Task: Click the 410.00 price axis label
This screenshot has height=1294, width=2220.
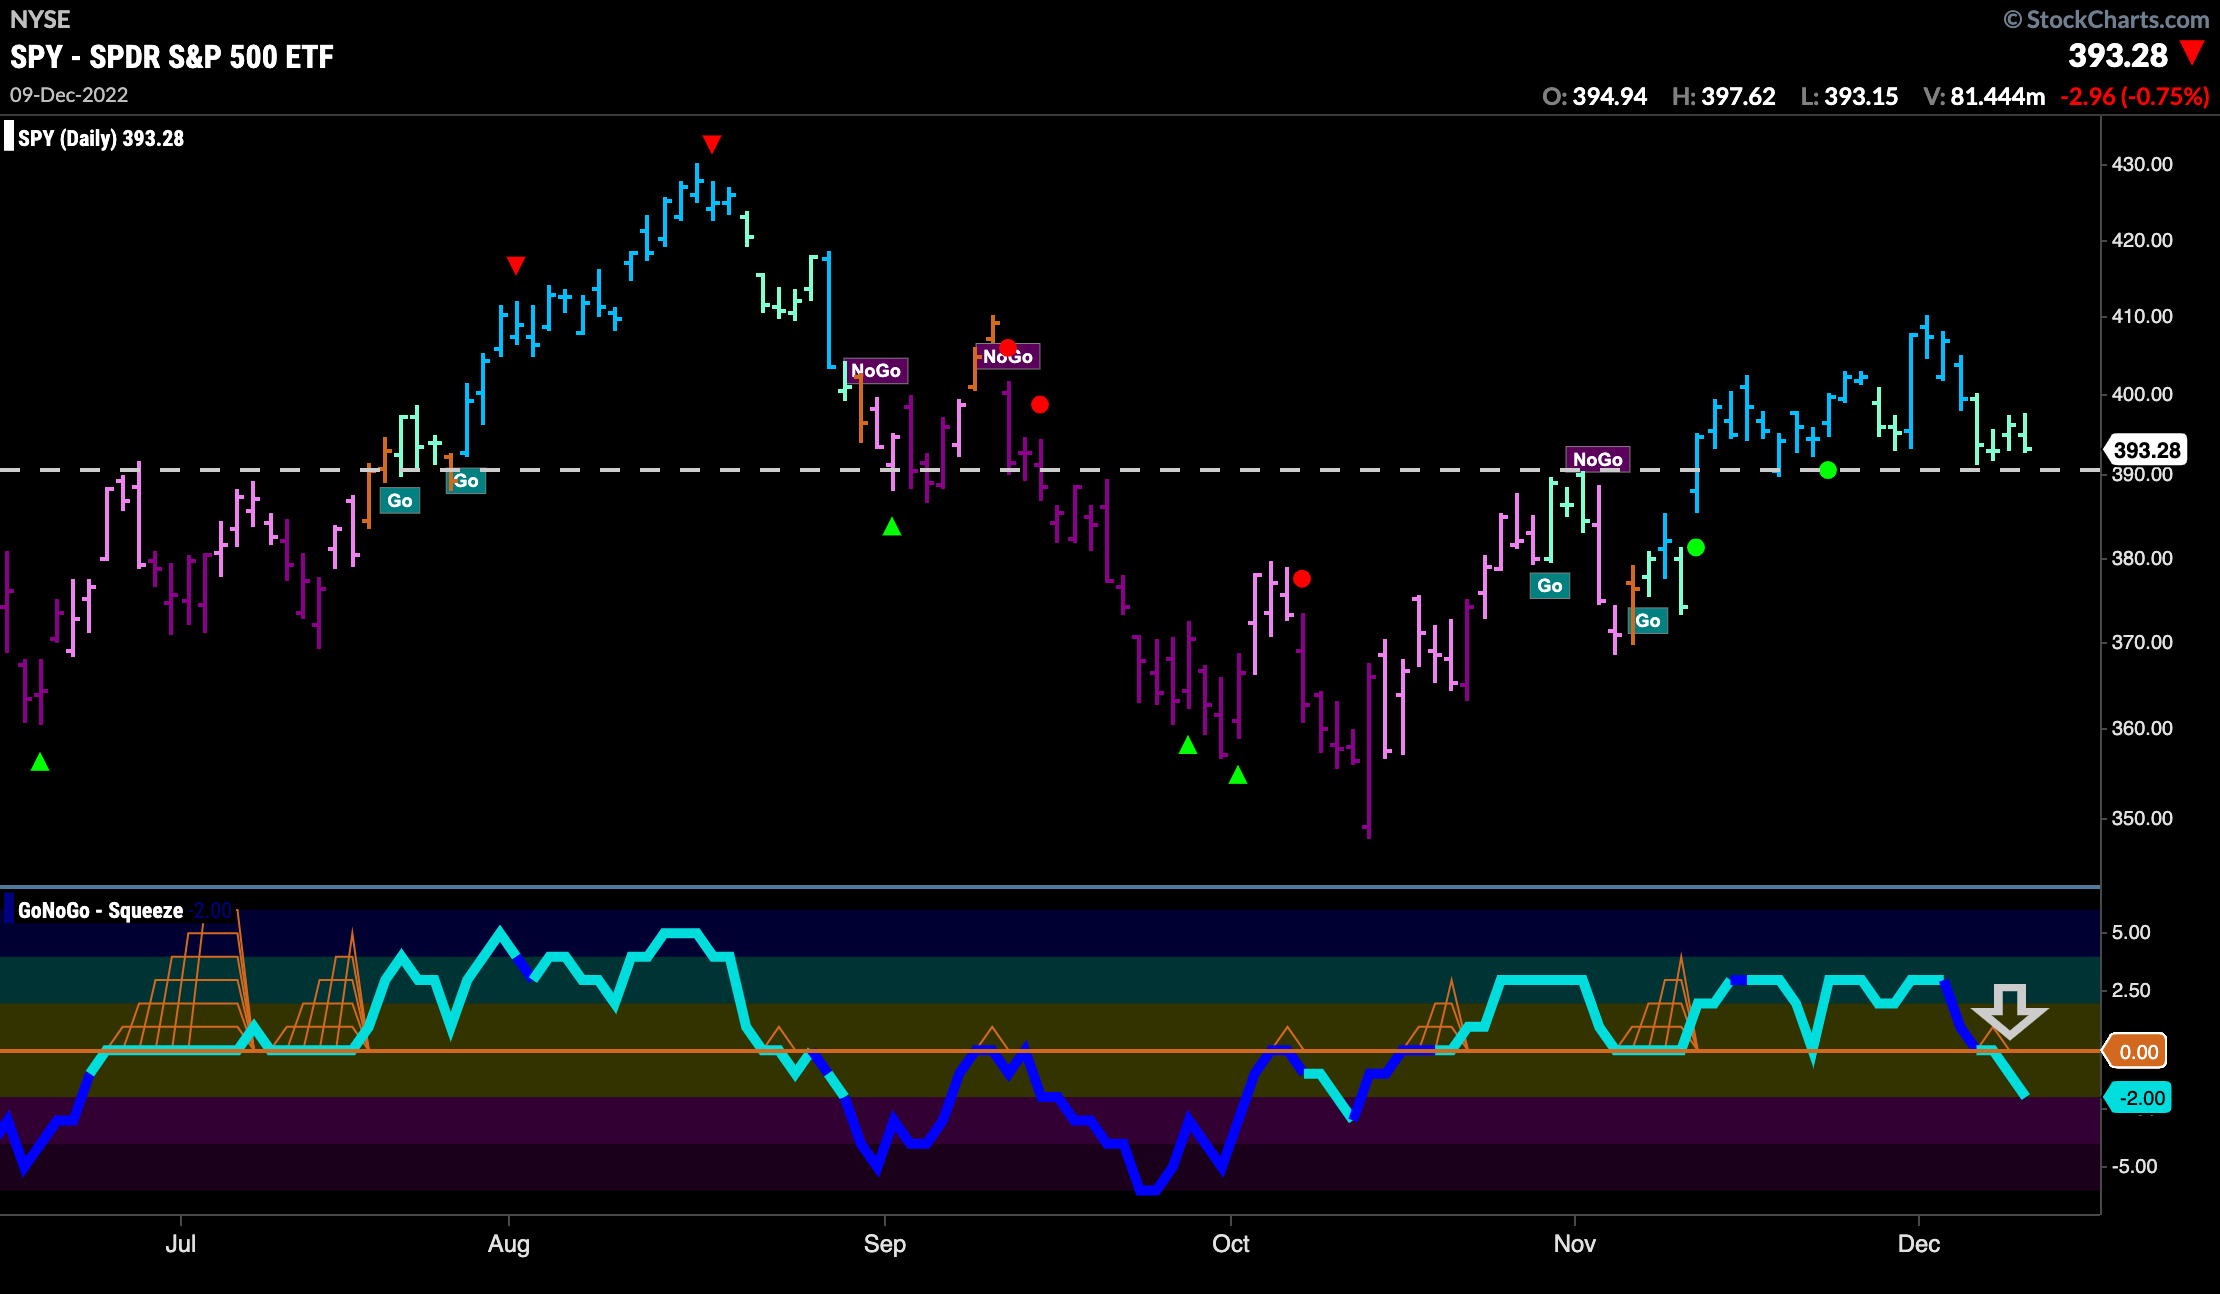Action: [2142, 316]
